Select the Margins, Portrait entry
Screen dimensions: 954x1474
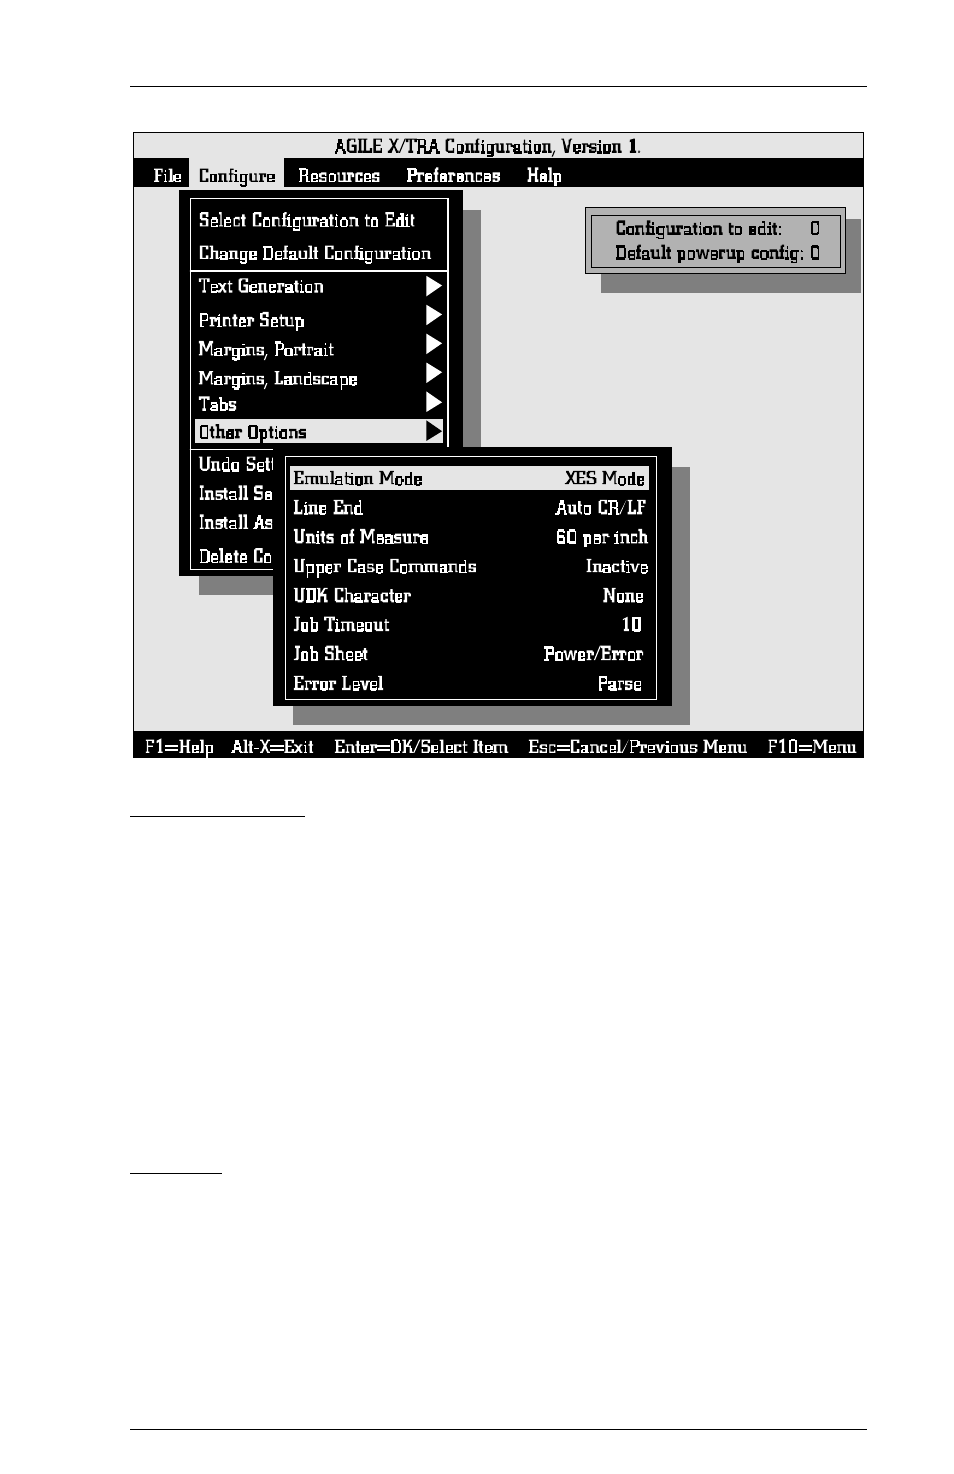266,350
